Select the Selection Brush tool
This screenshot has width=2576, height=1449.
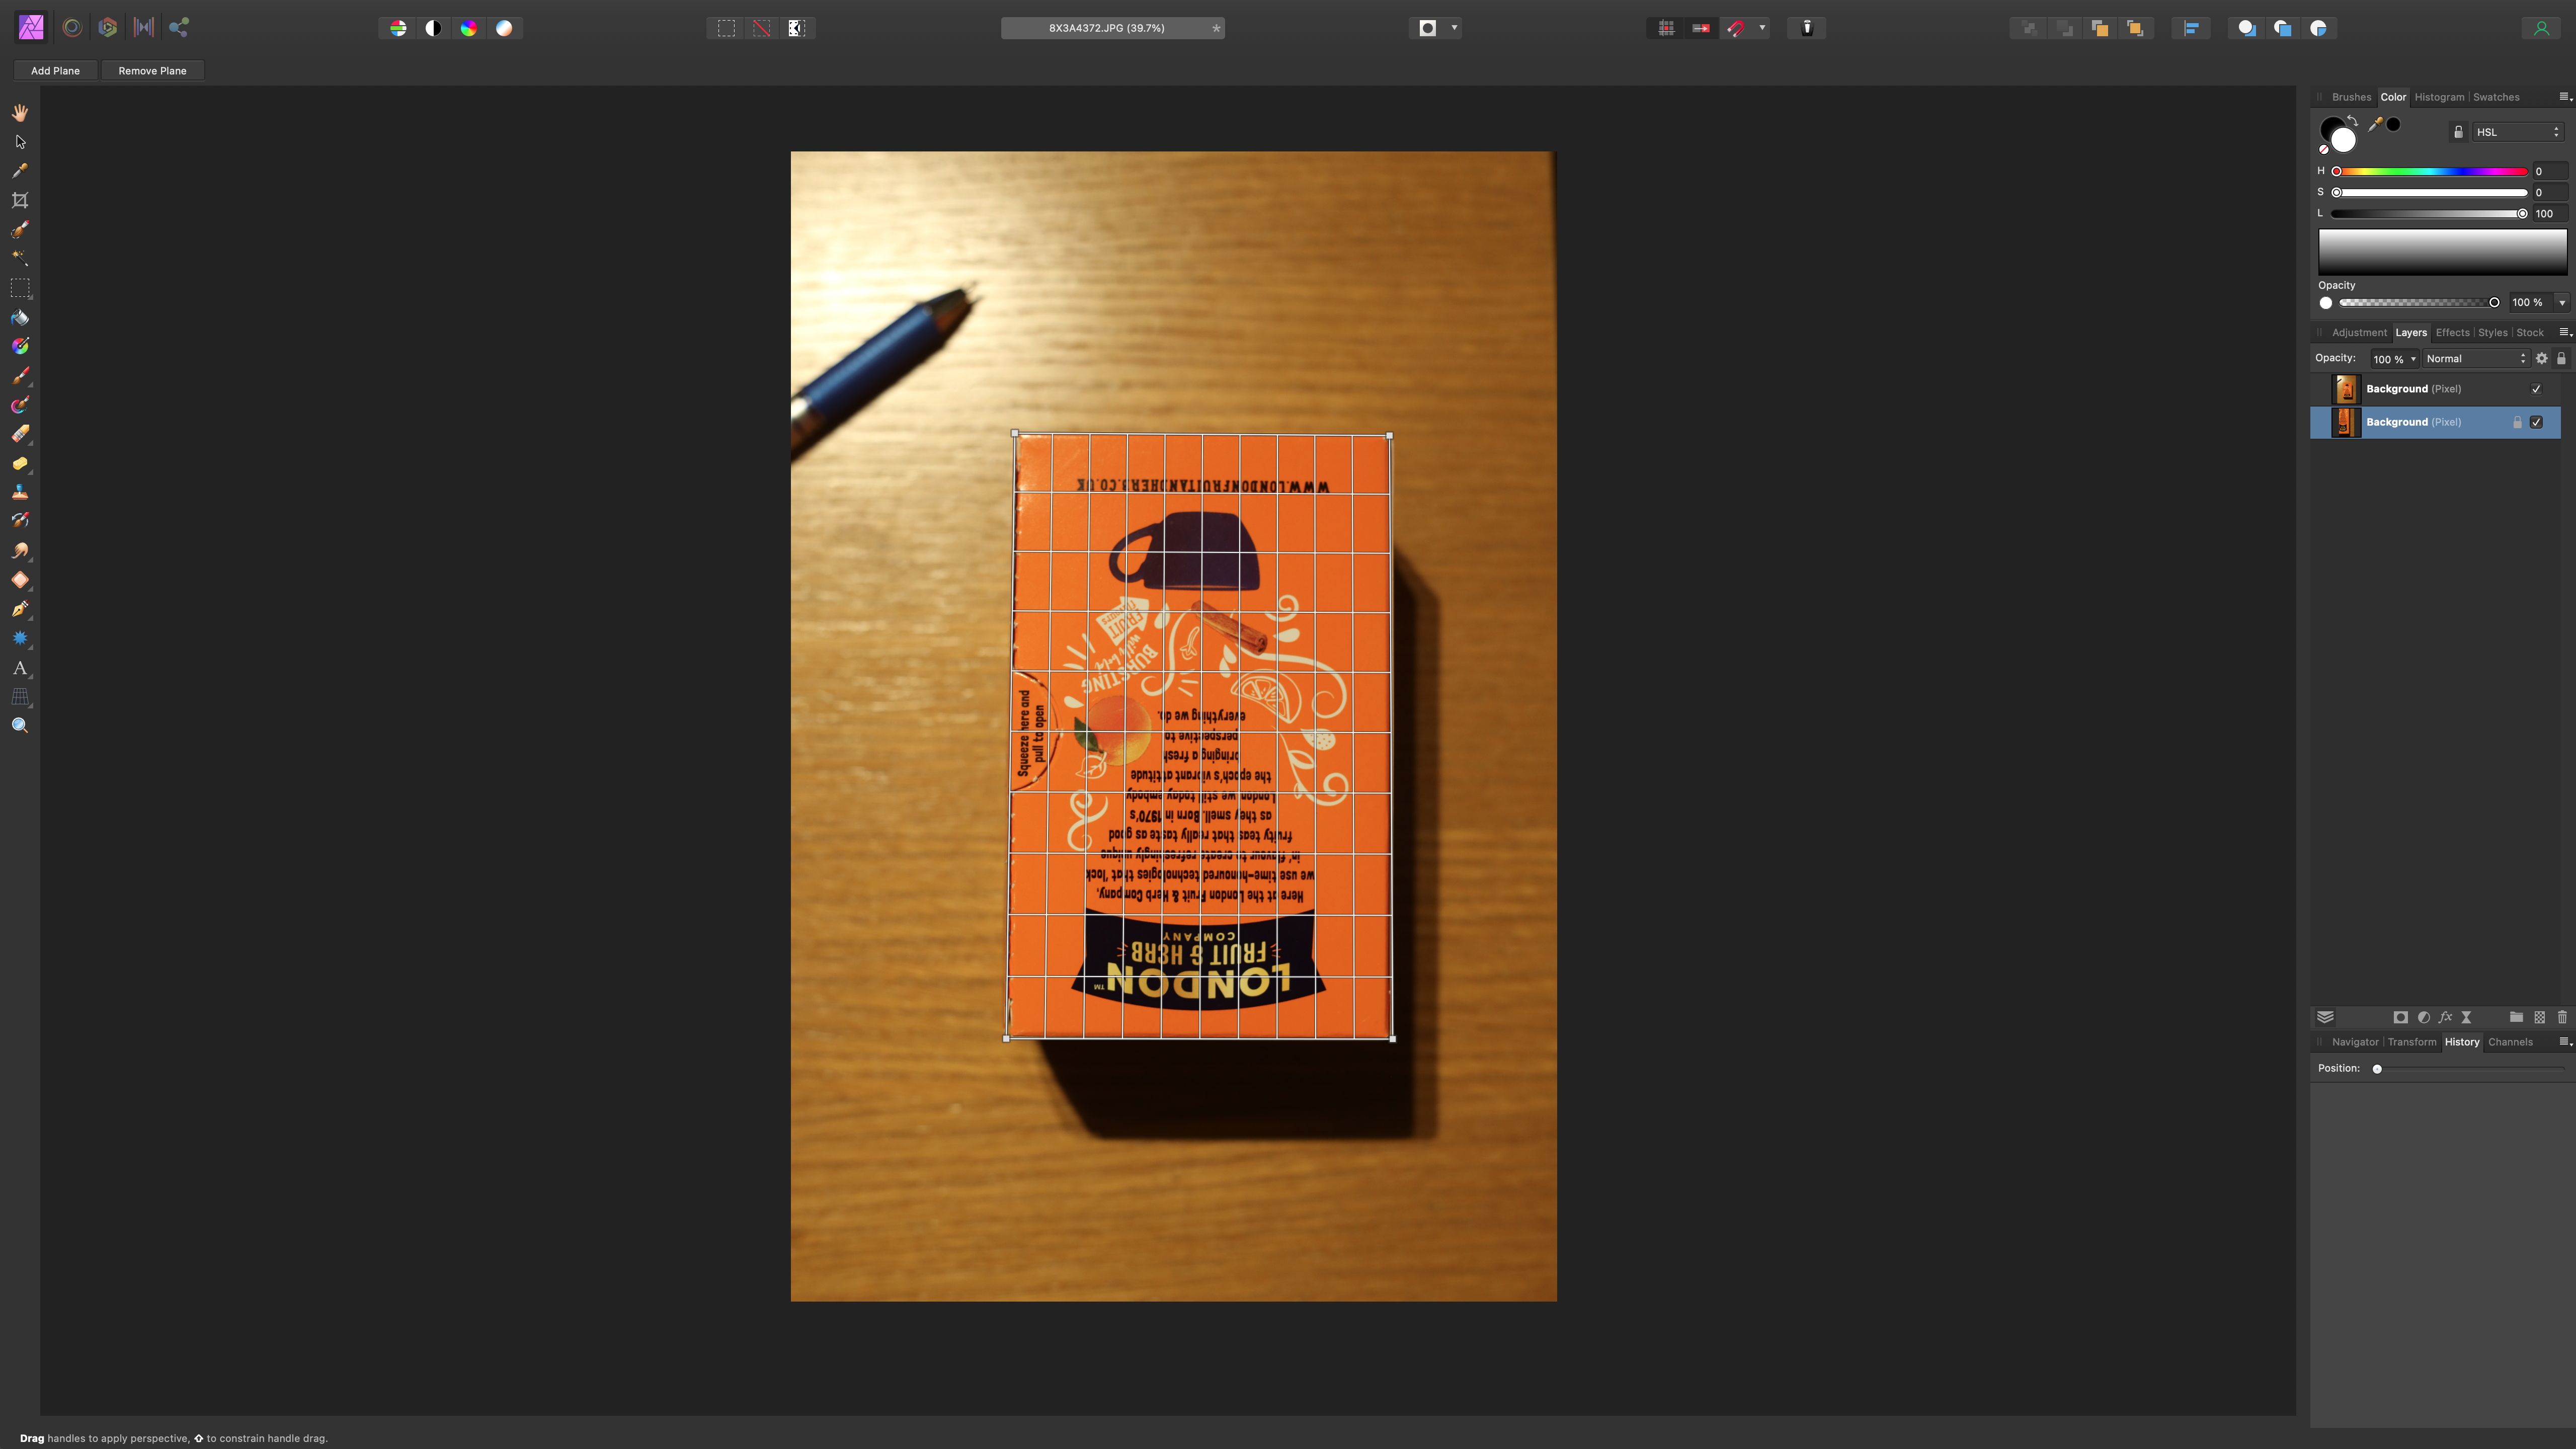tap(20, 229)
